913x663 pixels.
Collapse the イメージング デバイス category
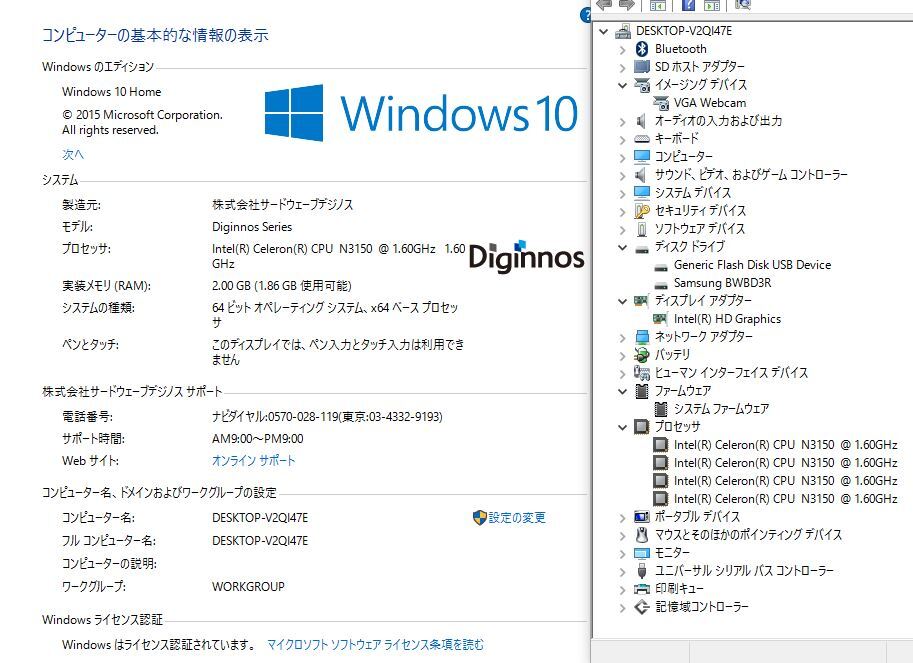click(622, 85)
